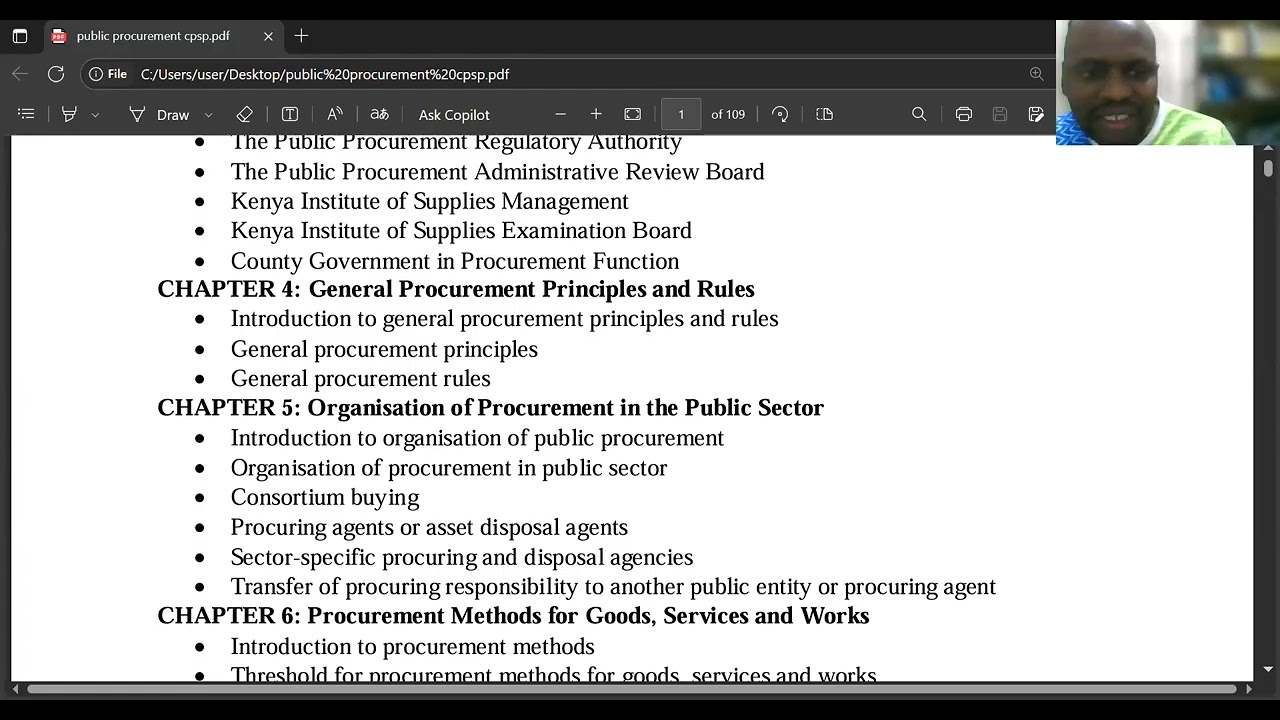Open a new browser tab

coord(301,36)
